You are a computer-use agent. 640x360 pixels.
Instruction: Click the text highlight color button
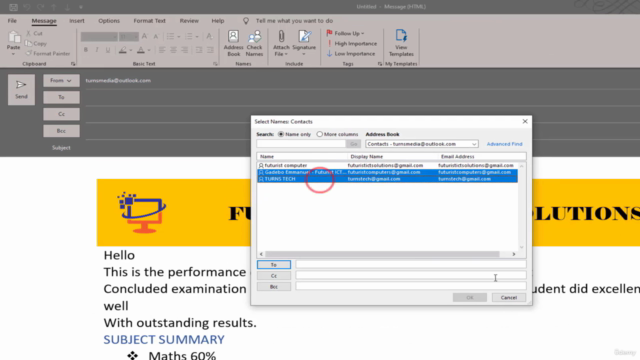[122, 50]
